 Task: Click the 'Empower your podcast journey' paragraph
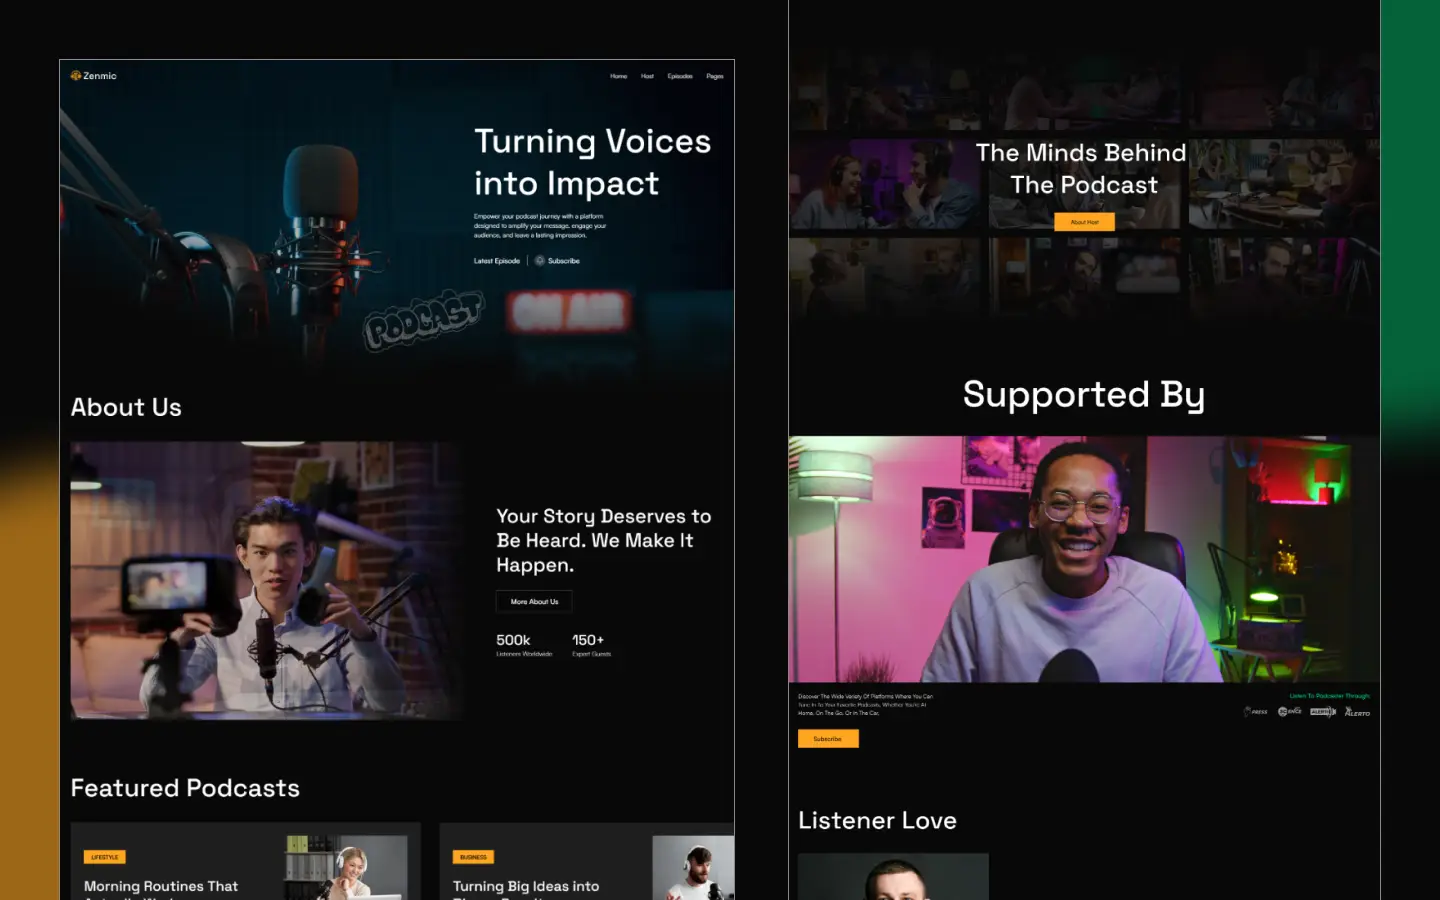pos(540,225)
